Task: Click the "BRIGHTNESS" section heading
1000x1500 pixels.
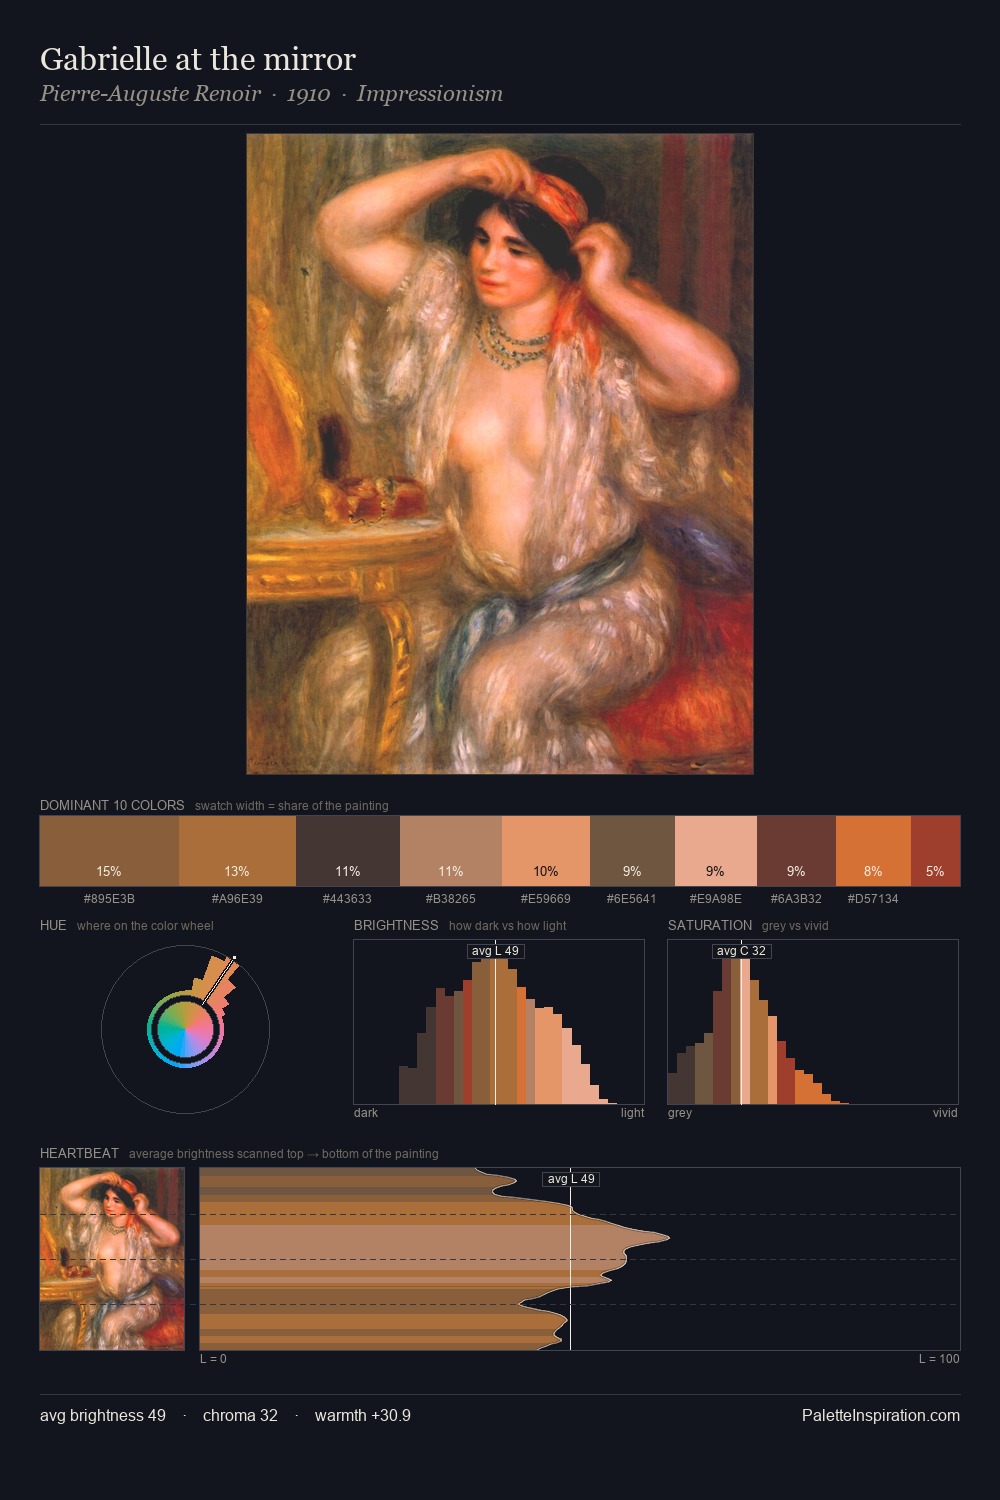Action: [396, 925]
